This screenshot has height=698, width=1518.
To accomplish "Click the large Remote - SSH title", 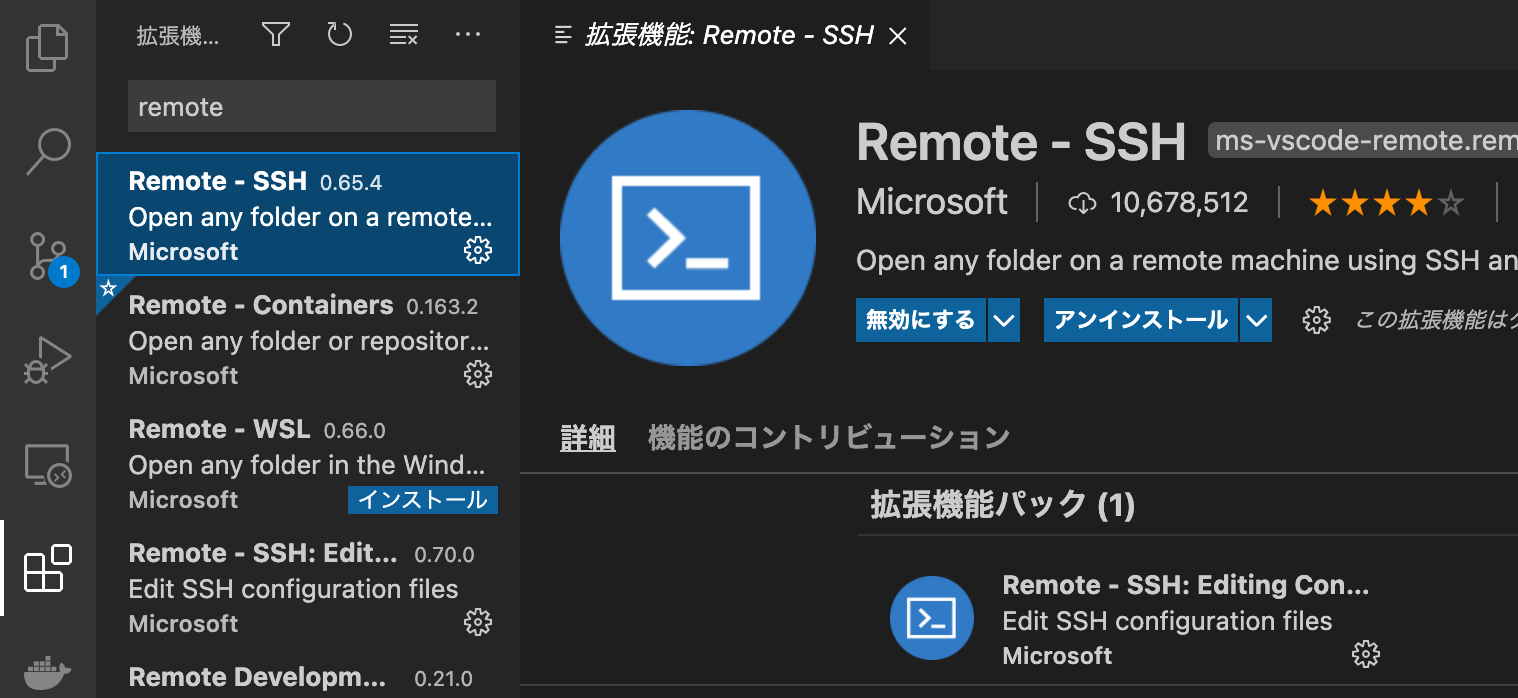I will tap(1021, 141).
